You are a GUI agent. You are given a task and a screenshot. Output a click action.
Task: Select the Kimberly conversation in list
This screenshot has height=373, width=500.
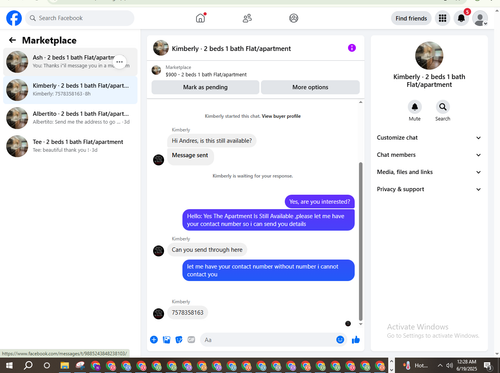(70, 90)
